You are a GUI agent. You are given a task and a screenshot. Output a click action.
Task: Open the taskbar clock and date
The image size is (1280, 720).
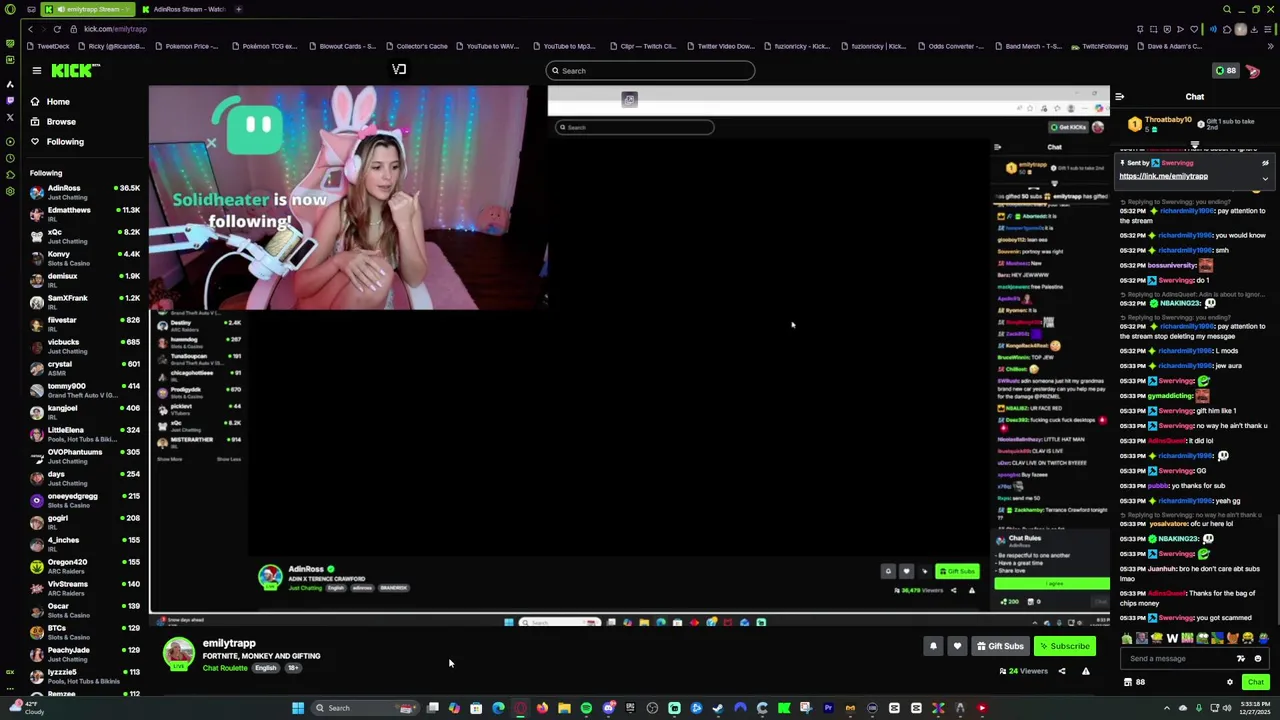[x=1255, y=708]
